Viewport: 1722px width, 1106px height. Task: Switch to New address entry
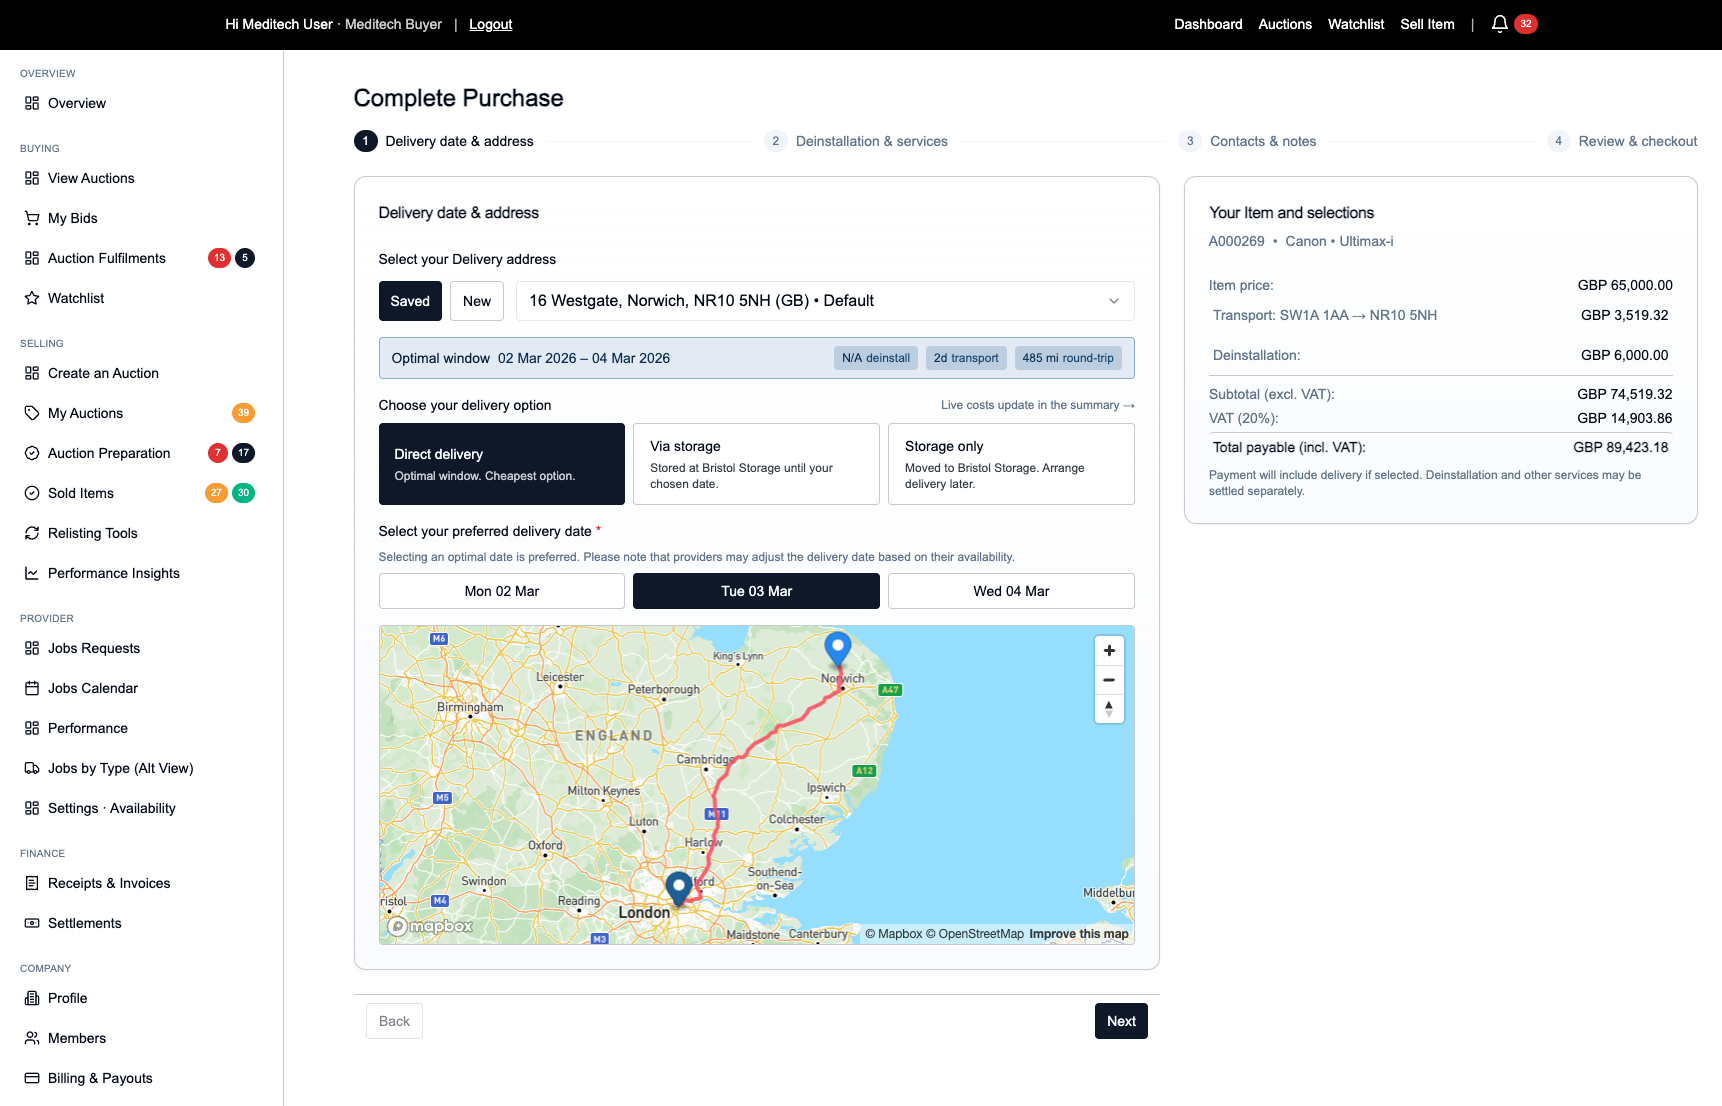coord(477,301)
